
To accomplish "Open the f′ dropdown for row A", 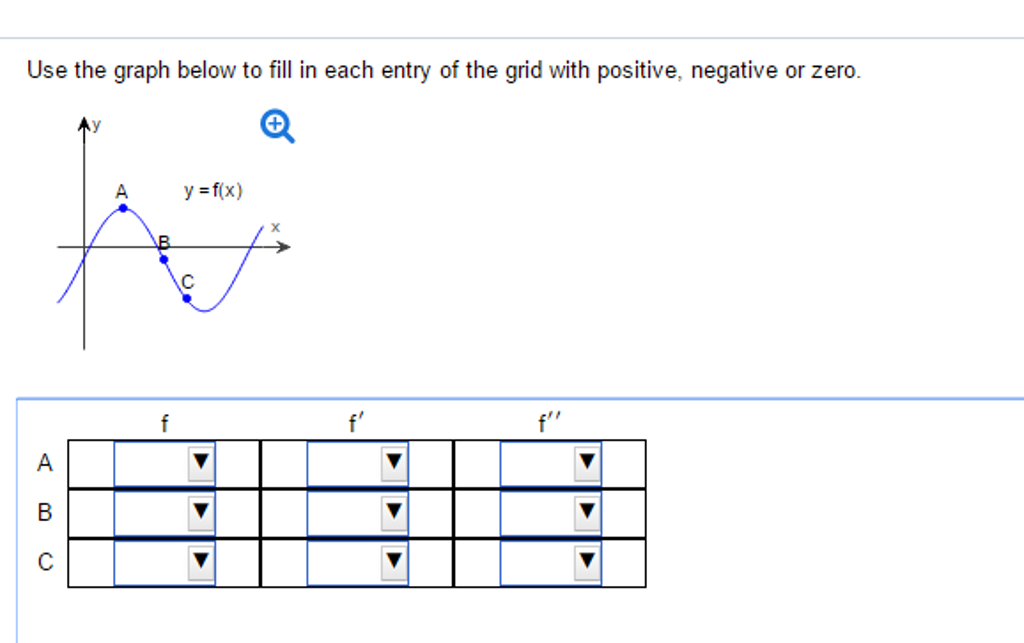I will (358, 463).
